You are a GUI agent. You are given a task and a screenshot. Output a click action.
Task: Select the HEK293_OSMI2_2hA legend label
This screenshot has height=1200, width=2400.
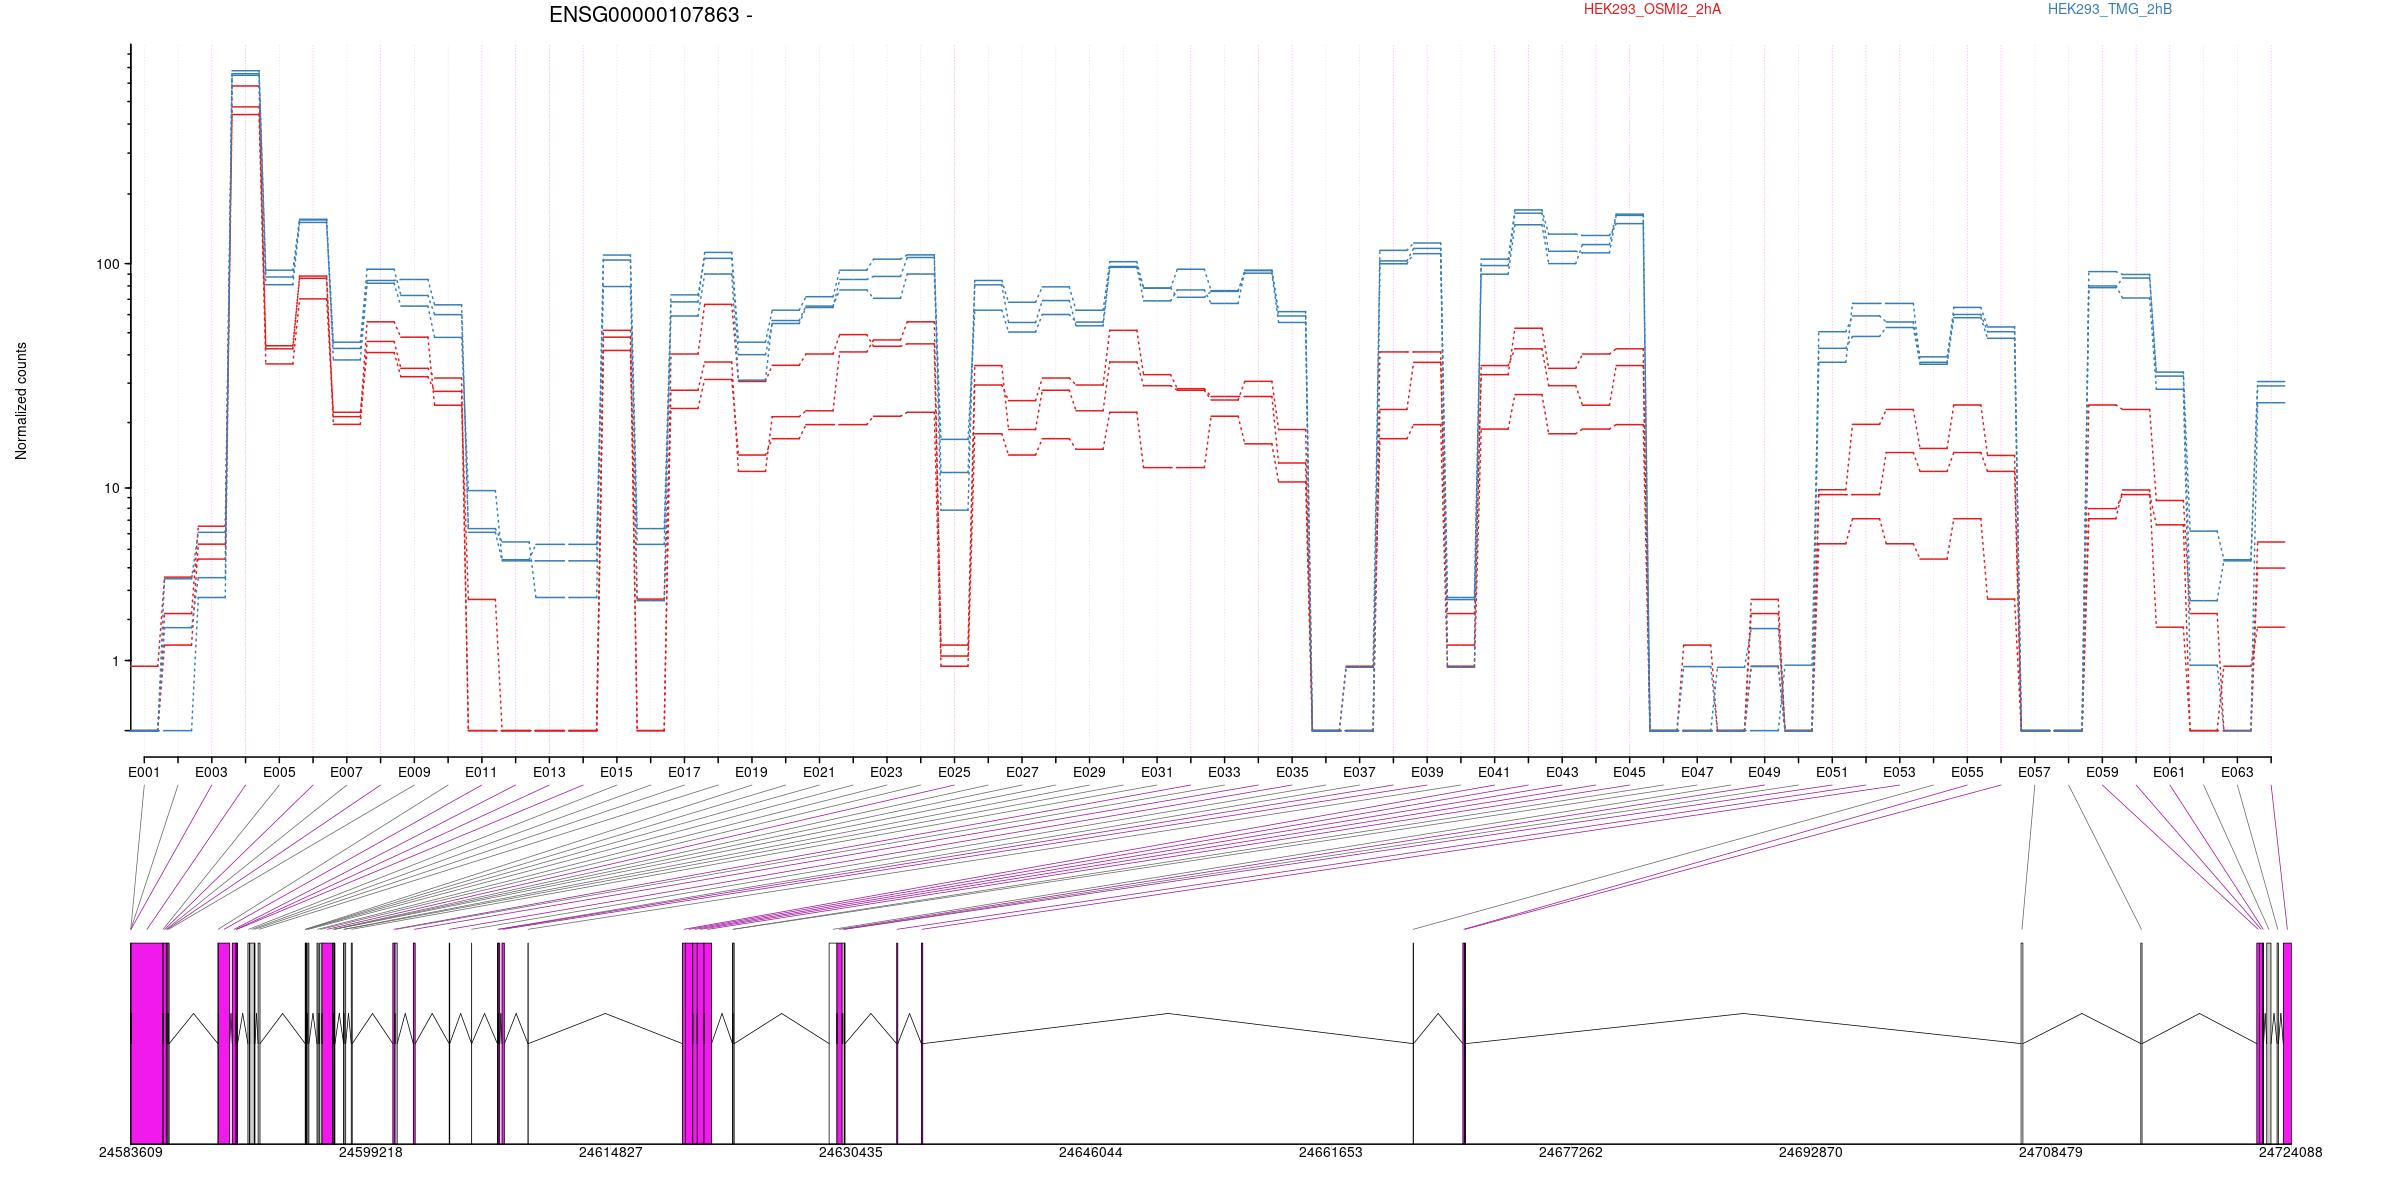[1653, 9]
